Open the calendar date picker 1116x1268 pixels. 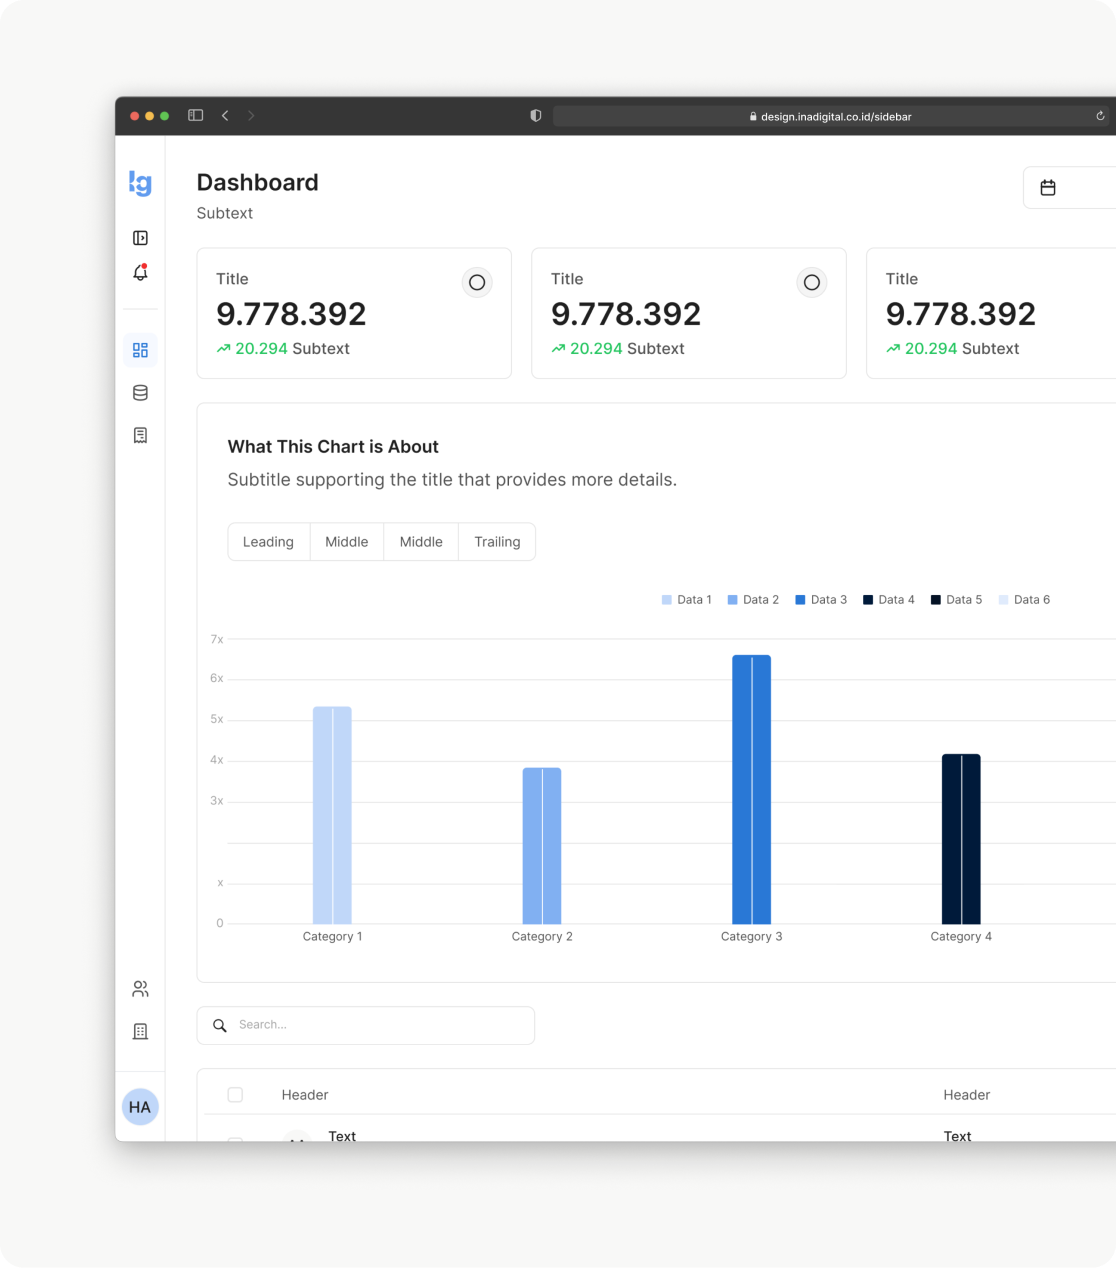[1048, 188]
